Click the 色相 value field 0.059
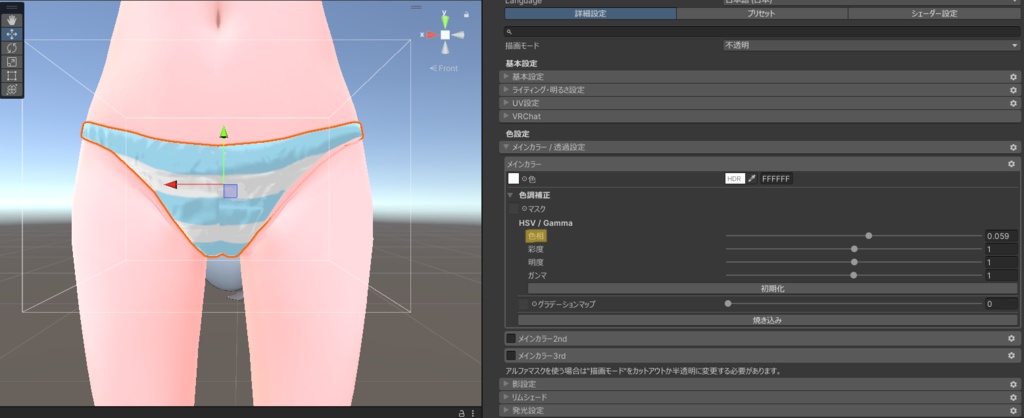Image resolution: width=1024 pixels, height=418 pixels. pos(1000,236)
